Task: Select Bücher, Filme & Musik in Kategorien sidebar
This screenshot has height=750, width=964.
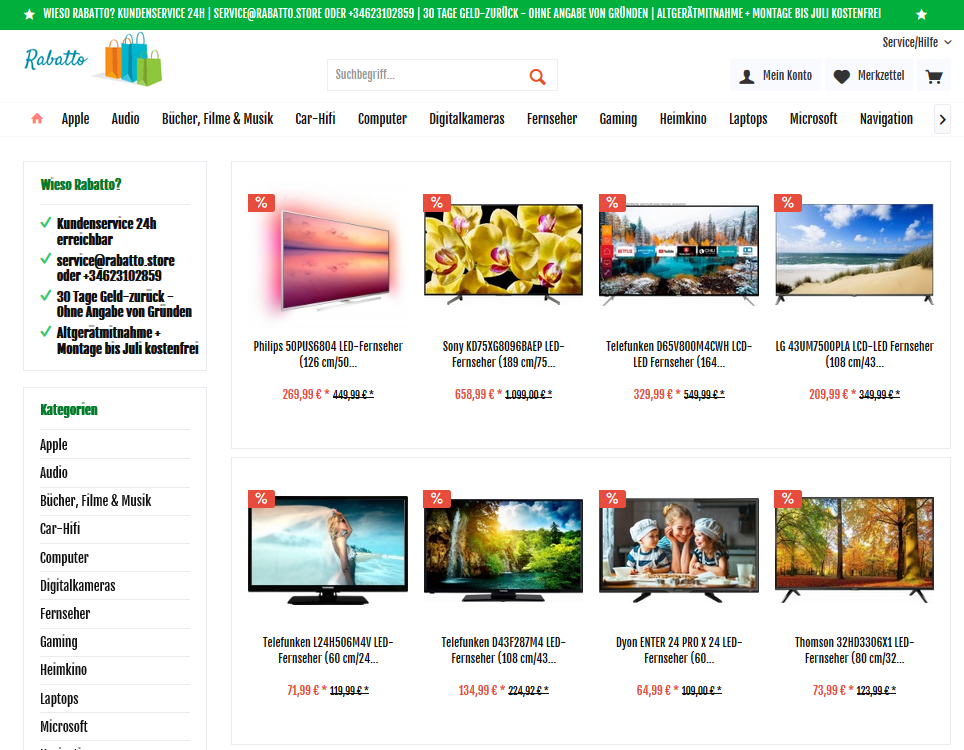Action: click(115, 501)
